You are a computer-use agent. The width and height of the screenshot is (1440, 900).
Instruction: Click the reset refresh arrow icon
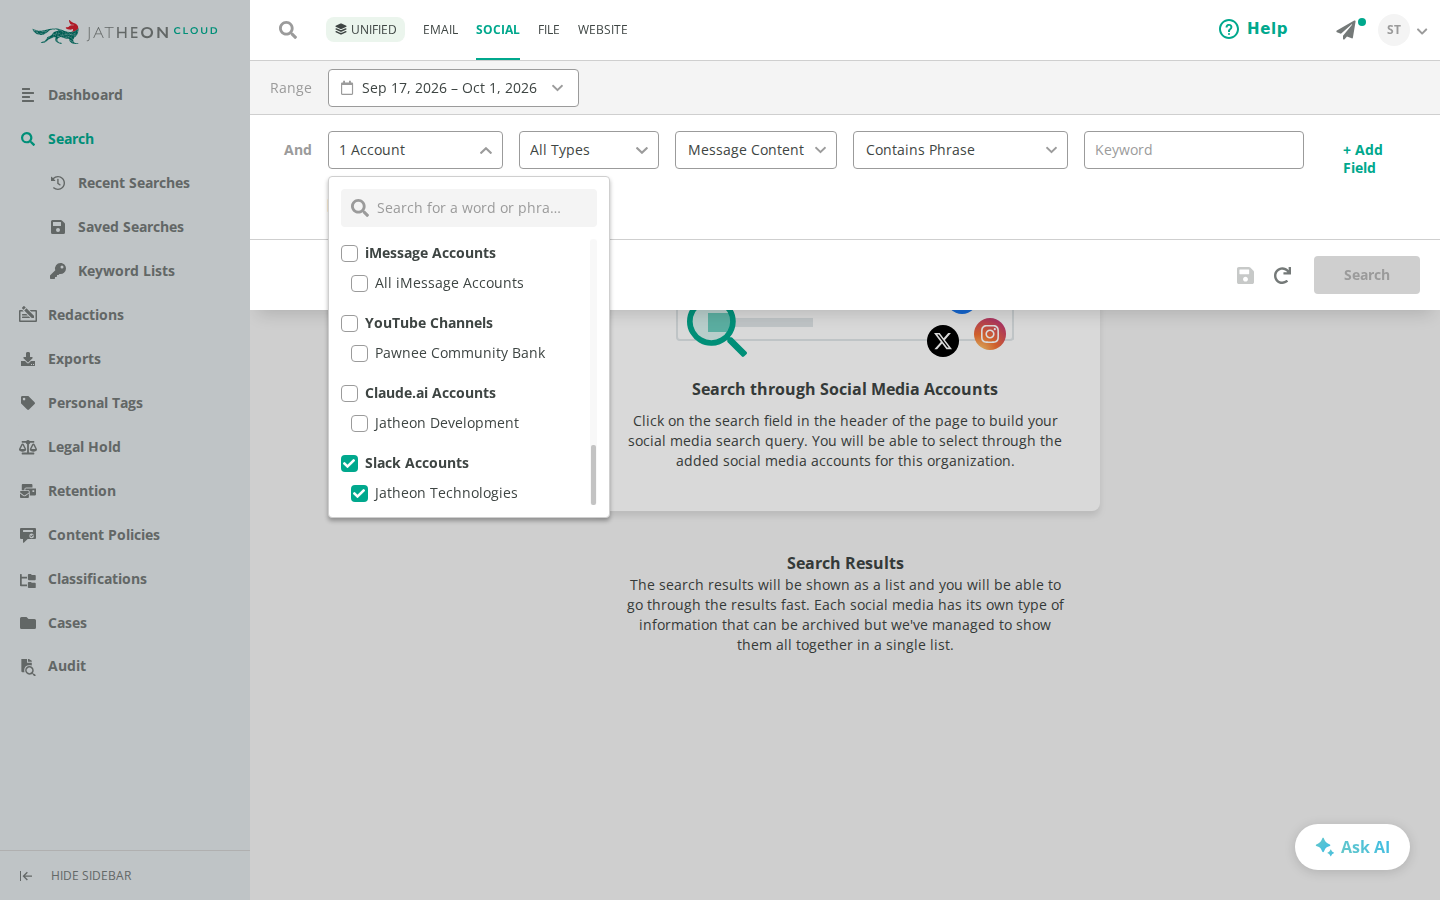tap(1282, 275)
